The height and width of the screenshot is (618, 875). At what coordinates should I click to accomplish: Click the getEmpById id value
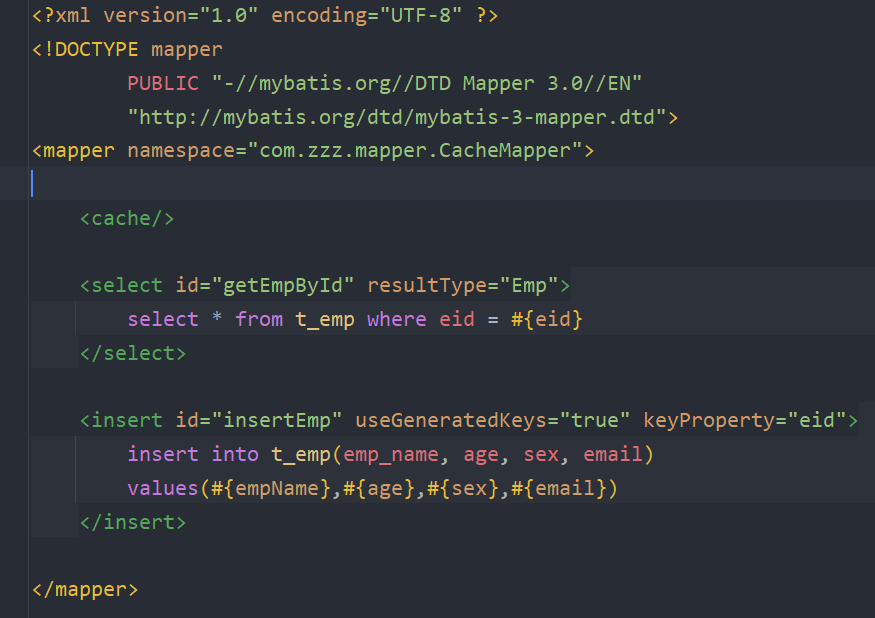pos(283,286)
